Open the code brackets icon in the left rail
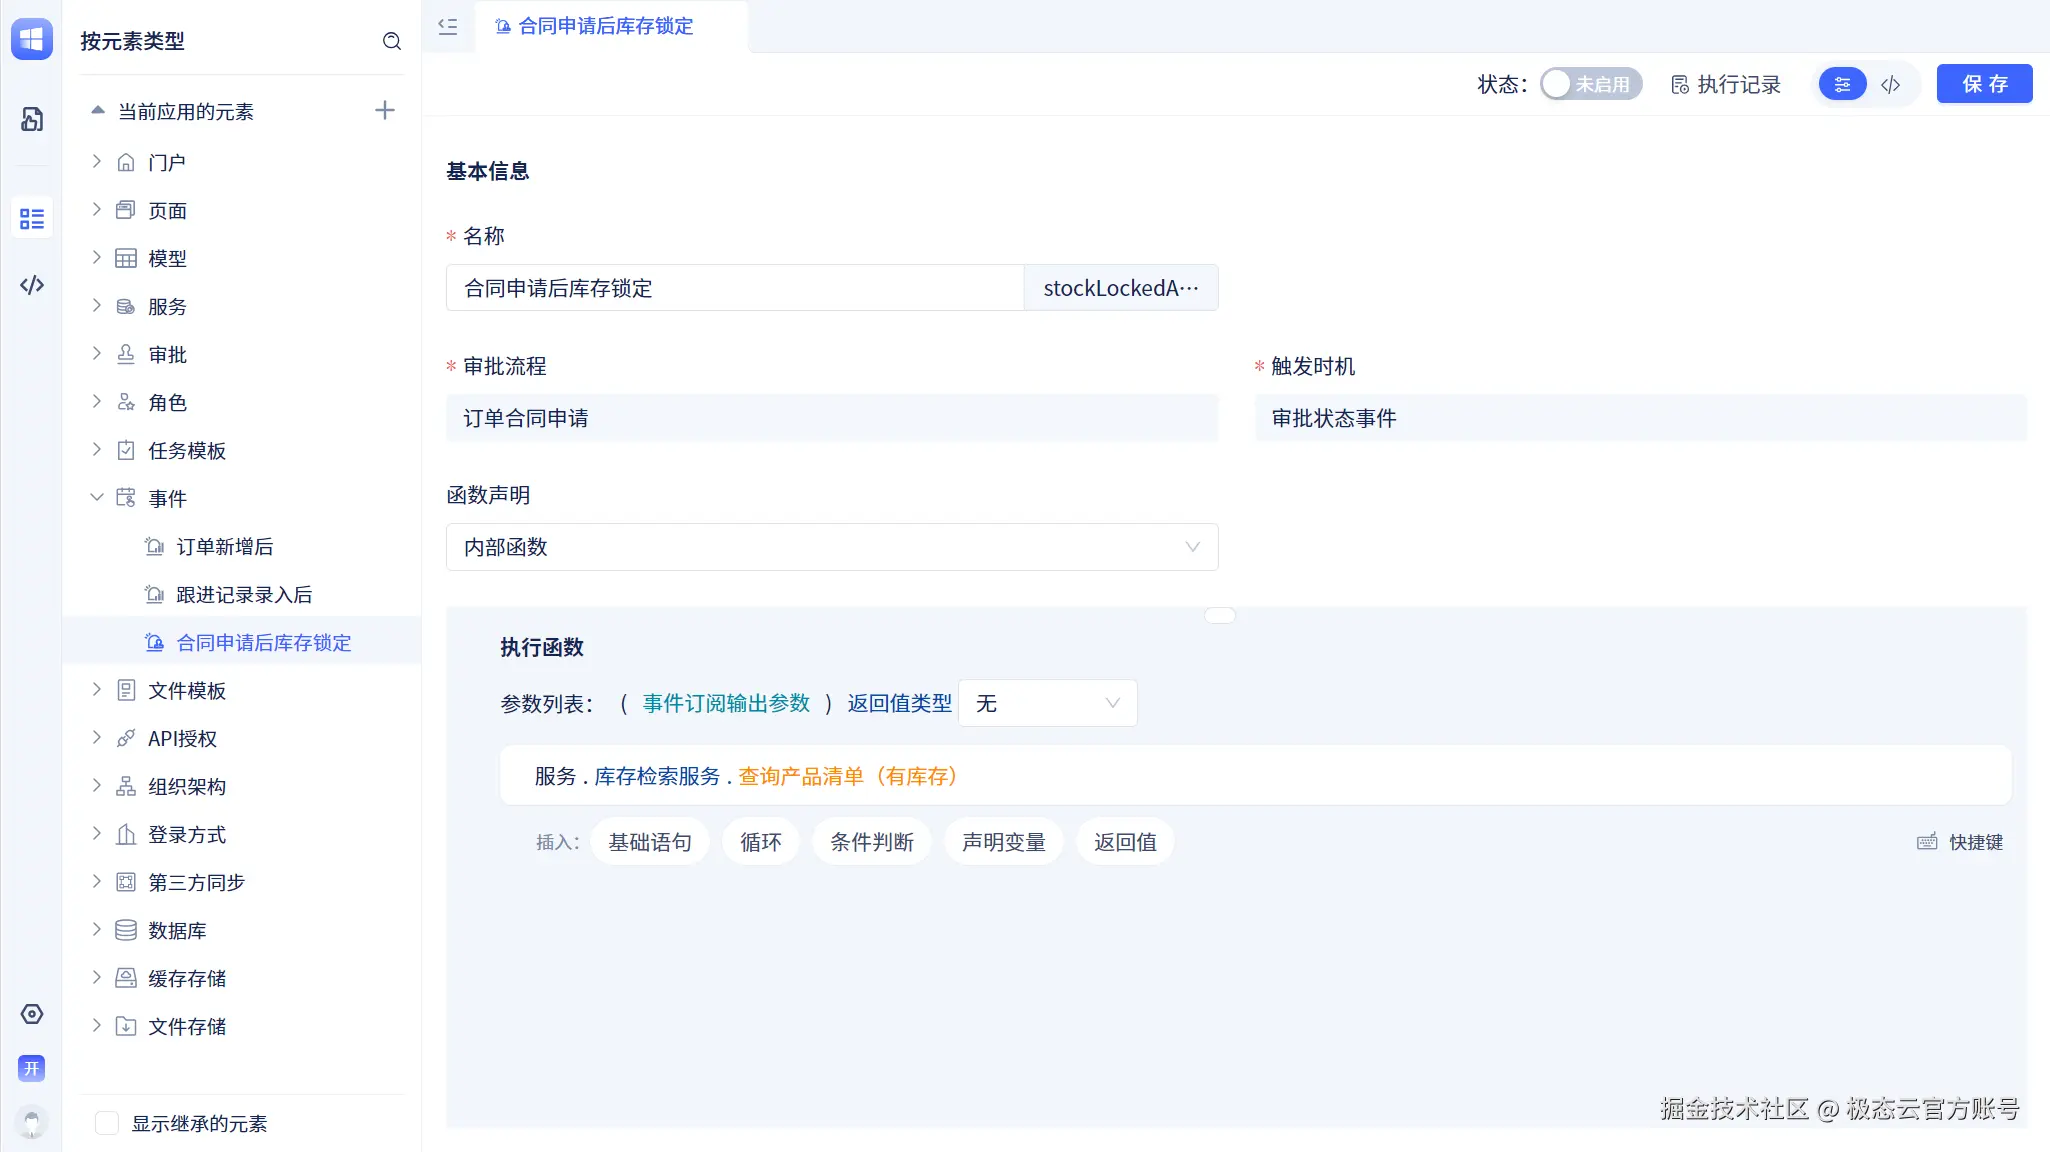Viewport: 2050px width, 1152px height. [32, 285]
